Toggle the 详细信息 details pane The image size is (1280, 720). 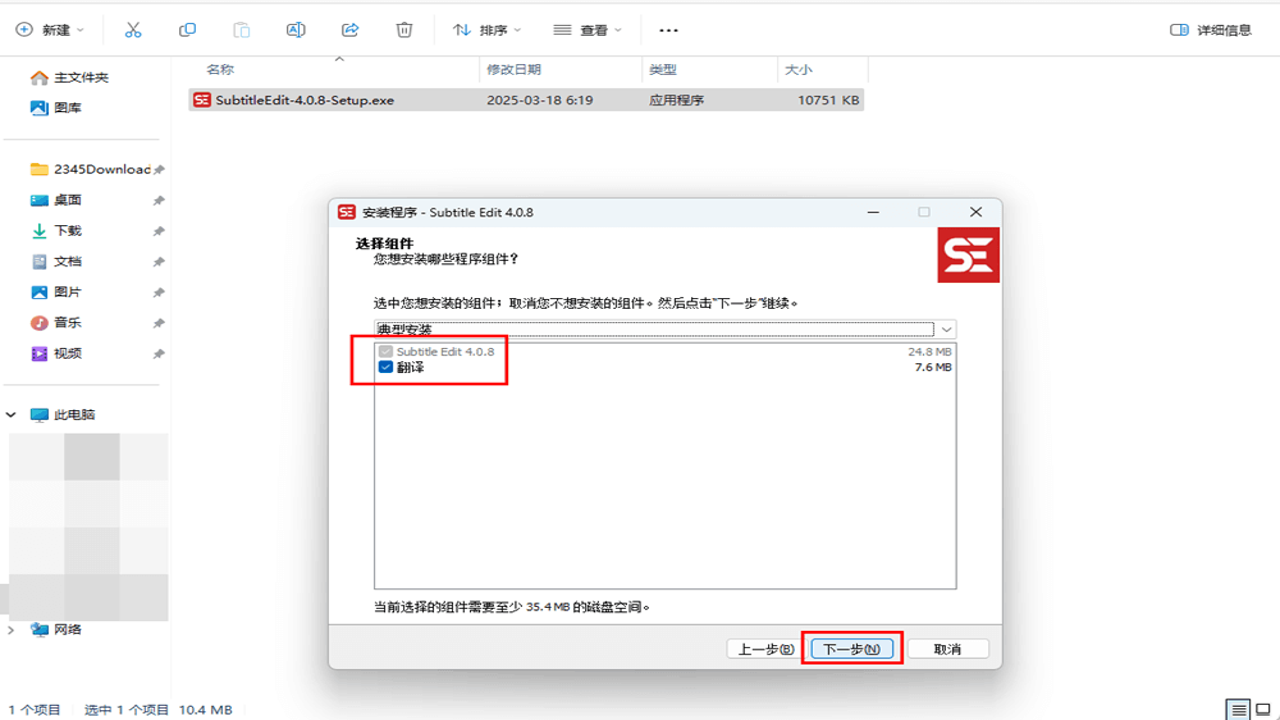coord(1211,30)
